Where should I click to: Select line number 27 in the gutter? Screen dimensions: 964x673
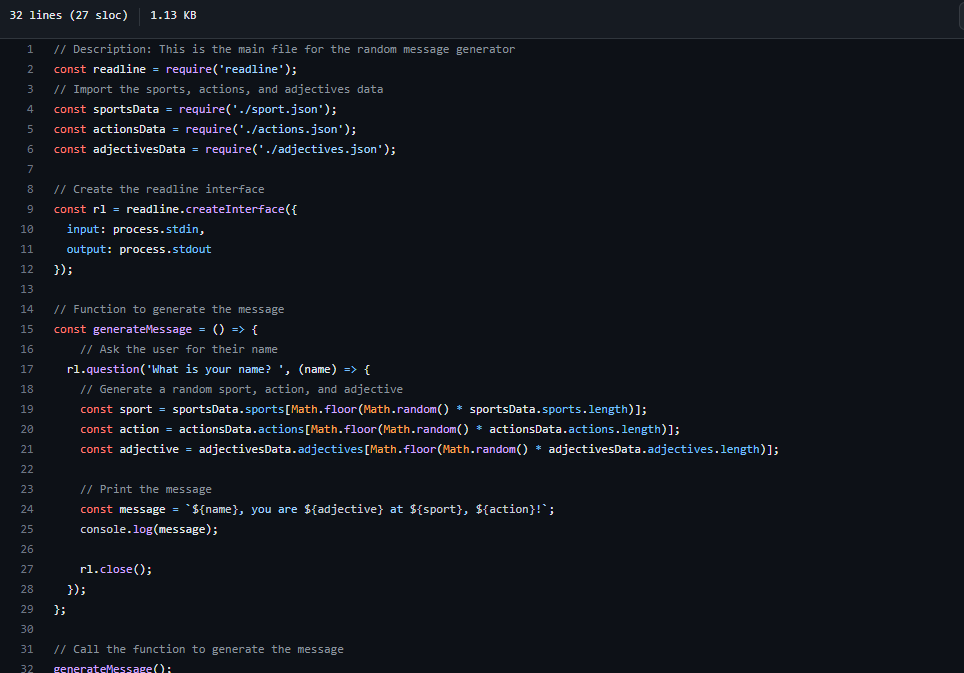coord(27,569)
